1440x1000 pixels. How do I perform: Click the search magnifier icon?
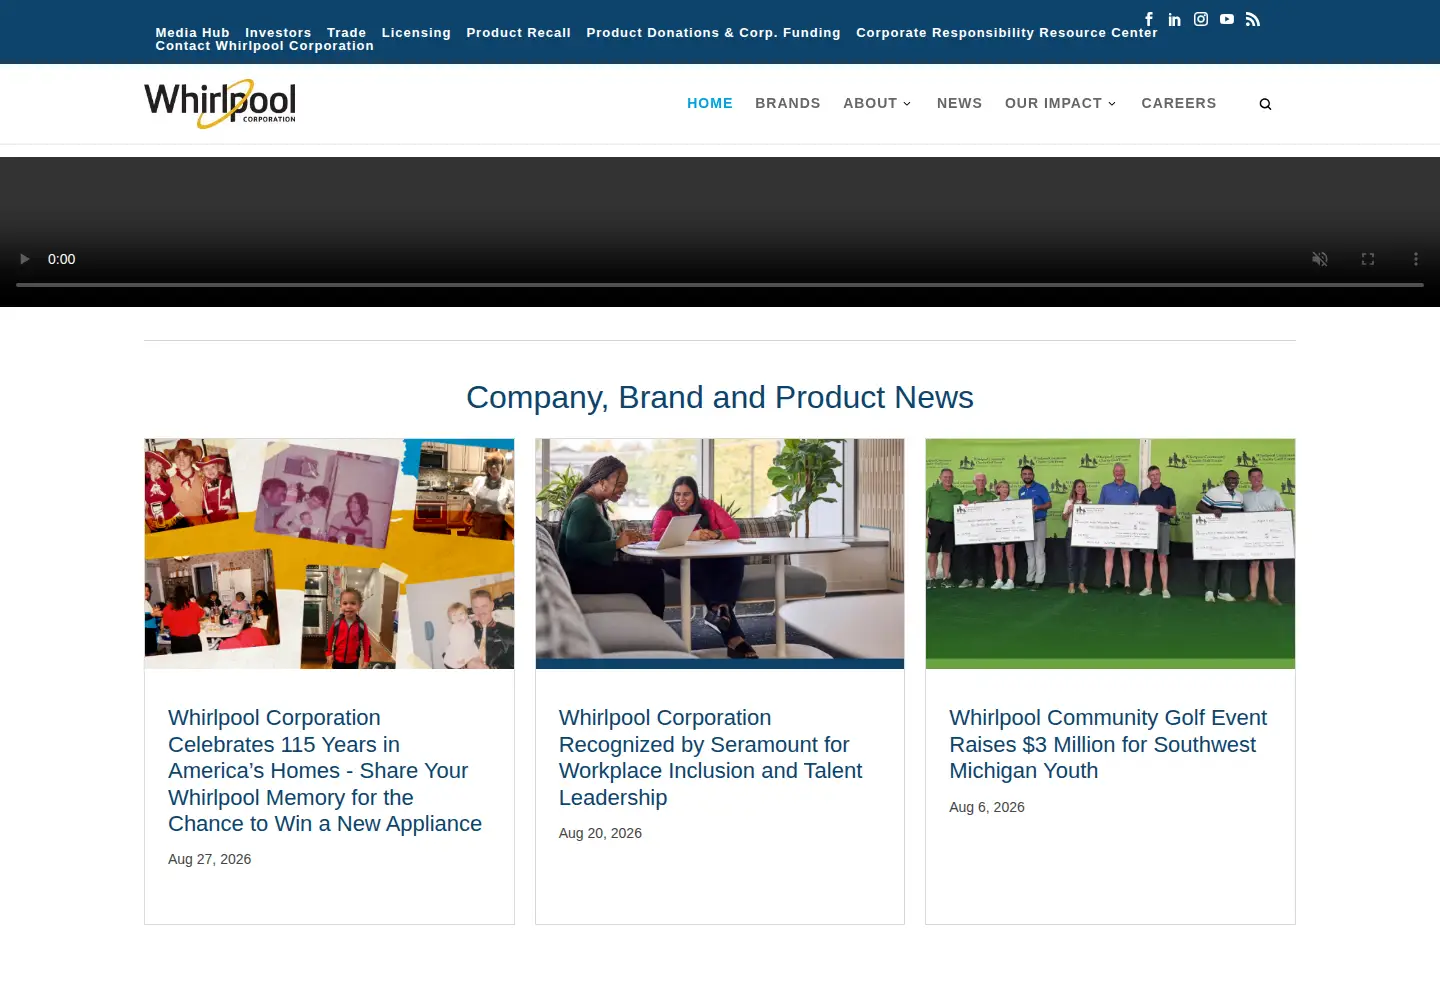tap(1265, 104)
